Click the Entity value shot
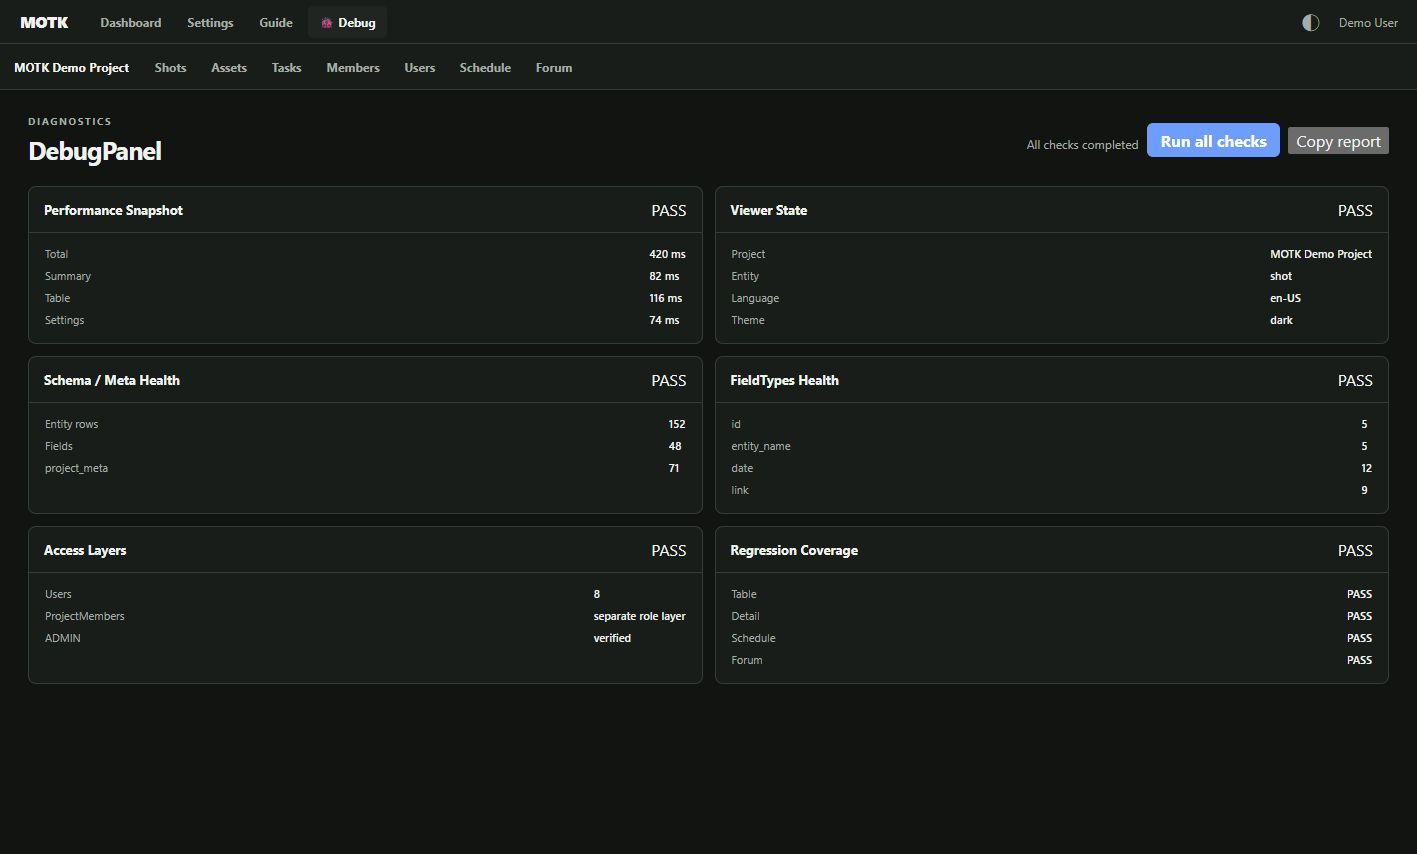This screenshot has height=854, width=1417. click(1281, 276)
